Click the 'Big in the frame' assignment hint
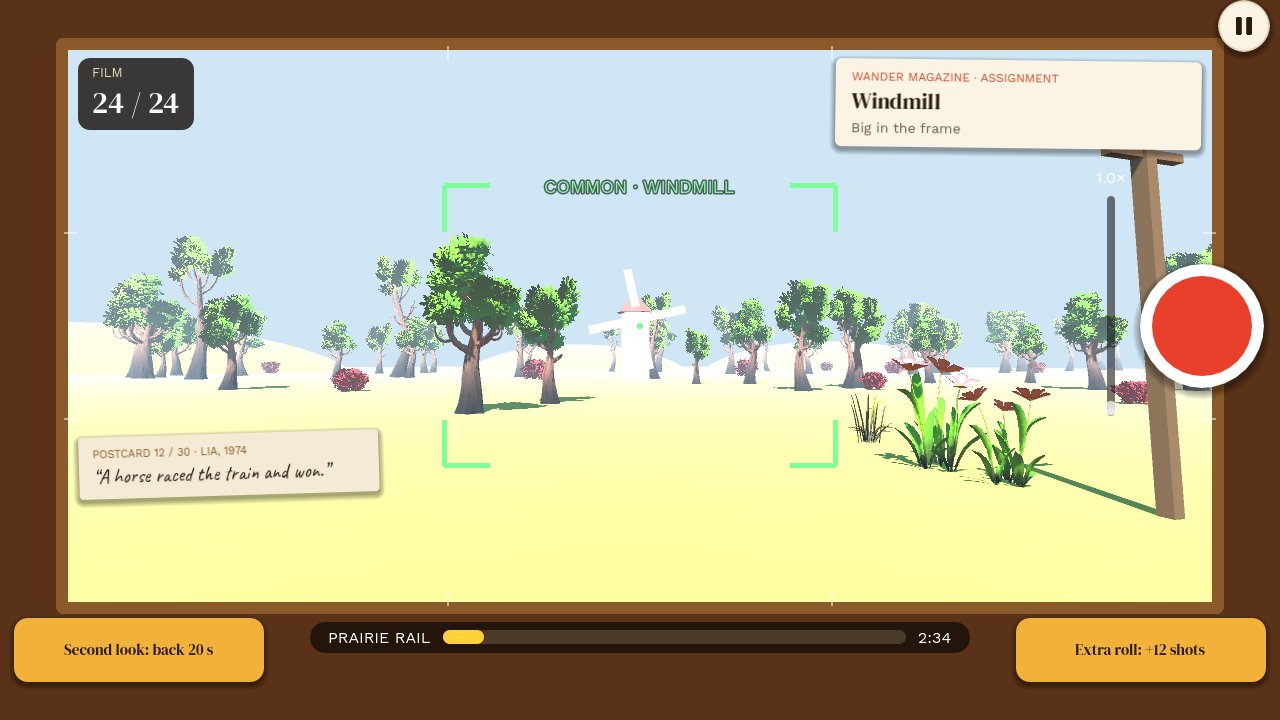The image size is (1280, 720). pos(906,128)
